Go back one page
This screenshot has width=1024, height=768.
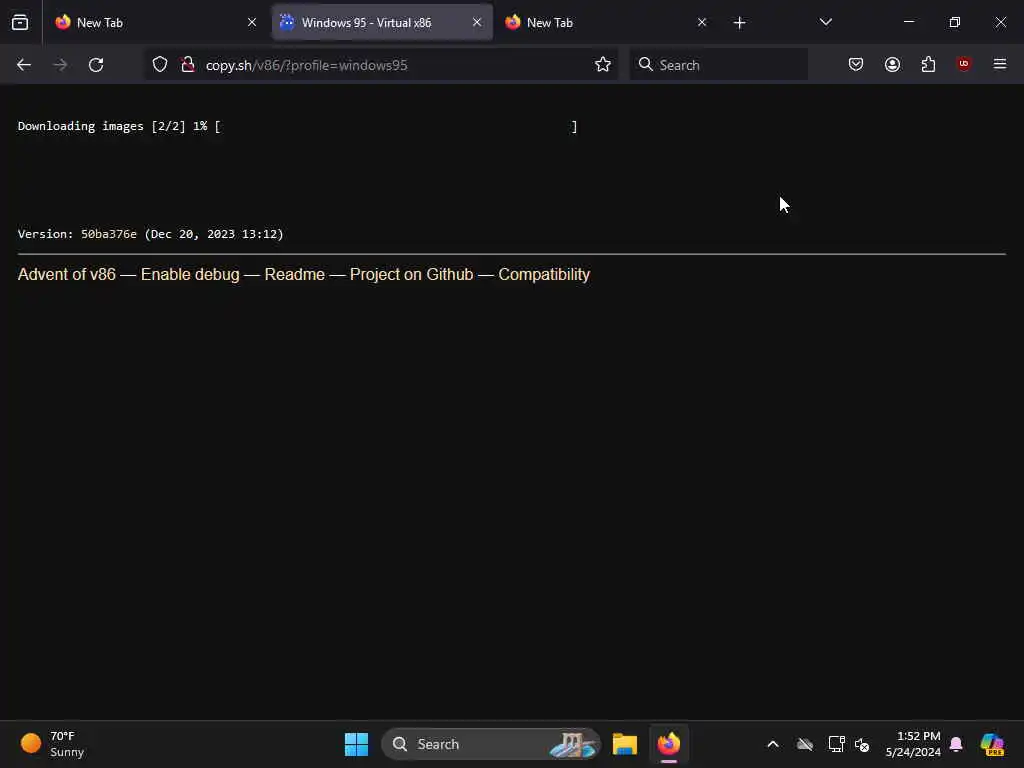pyautogui.click(x=24, y=65)
